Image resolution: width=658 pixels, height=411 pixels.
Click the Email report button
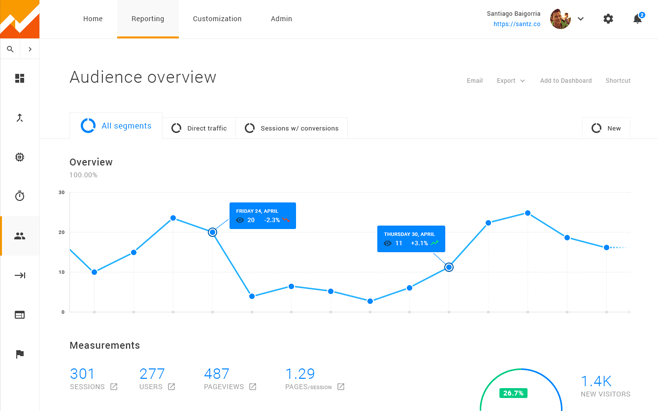click(x=475, y=81)
